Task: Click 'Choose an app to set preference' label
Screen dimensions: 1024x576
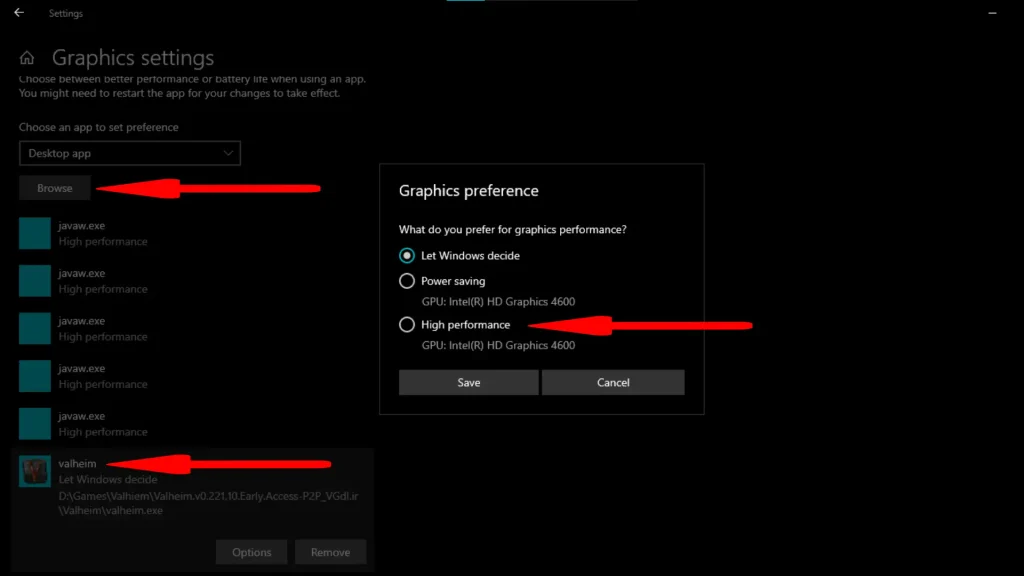Action: [99, 127]
